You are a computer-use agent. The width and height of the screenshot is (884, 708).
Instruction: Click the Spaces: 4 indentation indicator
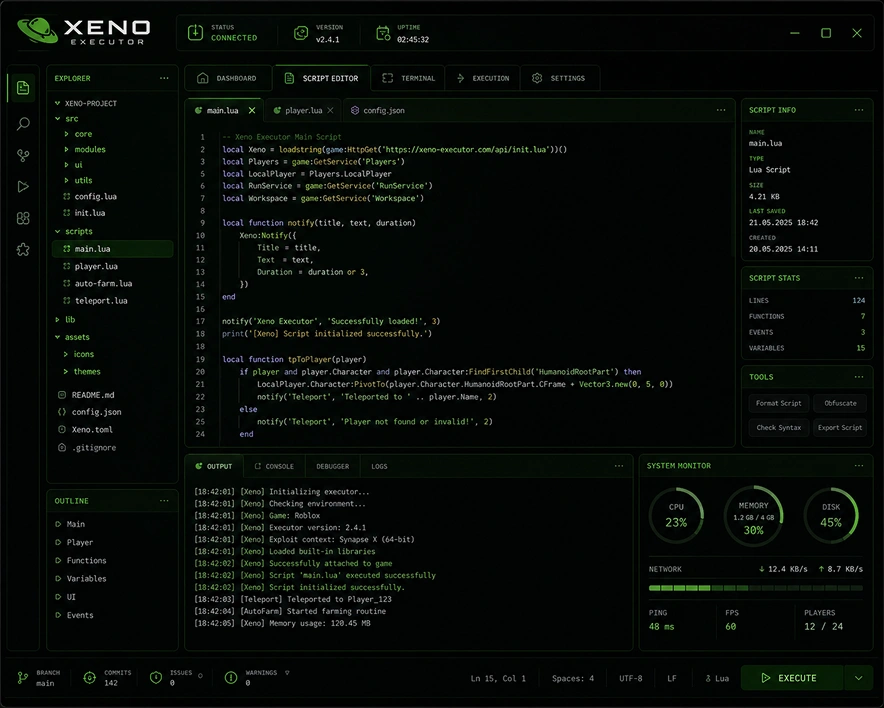pyautogui.click(x=573, y=678)
